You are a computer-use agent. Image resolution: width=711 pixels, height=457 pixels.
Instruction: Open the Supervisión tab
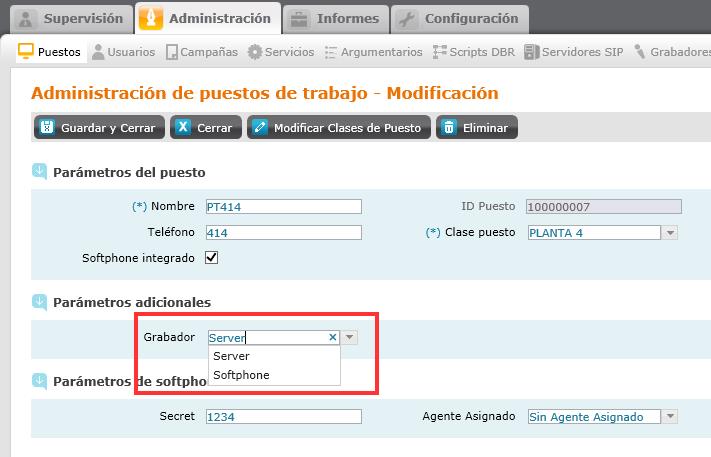(71, 19)
